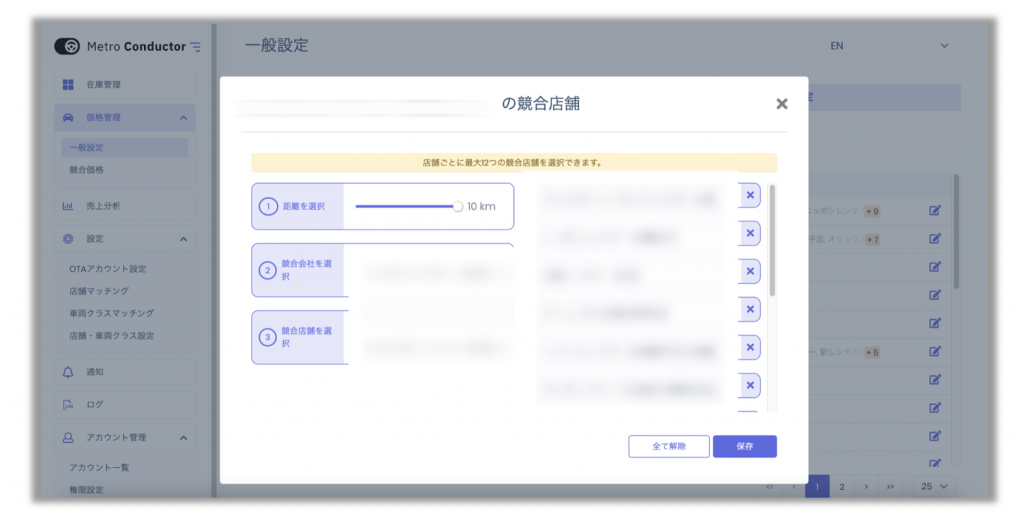Collapse the アカウント管理 section

click(184, 438)
